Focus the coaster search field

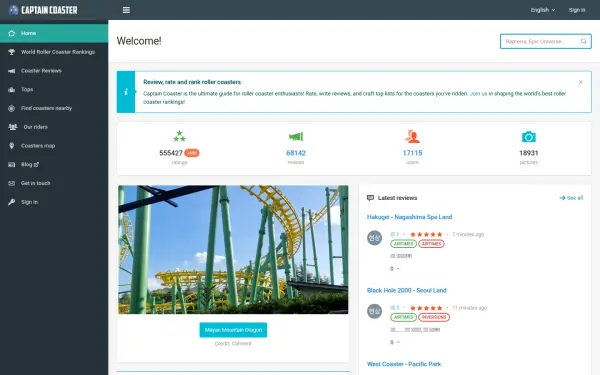pos(545,41)
